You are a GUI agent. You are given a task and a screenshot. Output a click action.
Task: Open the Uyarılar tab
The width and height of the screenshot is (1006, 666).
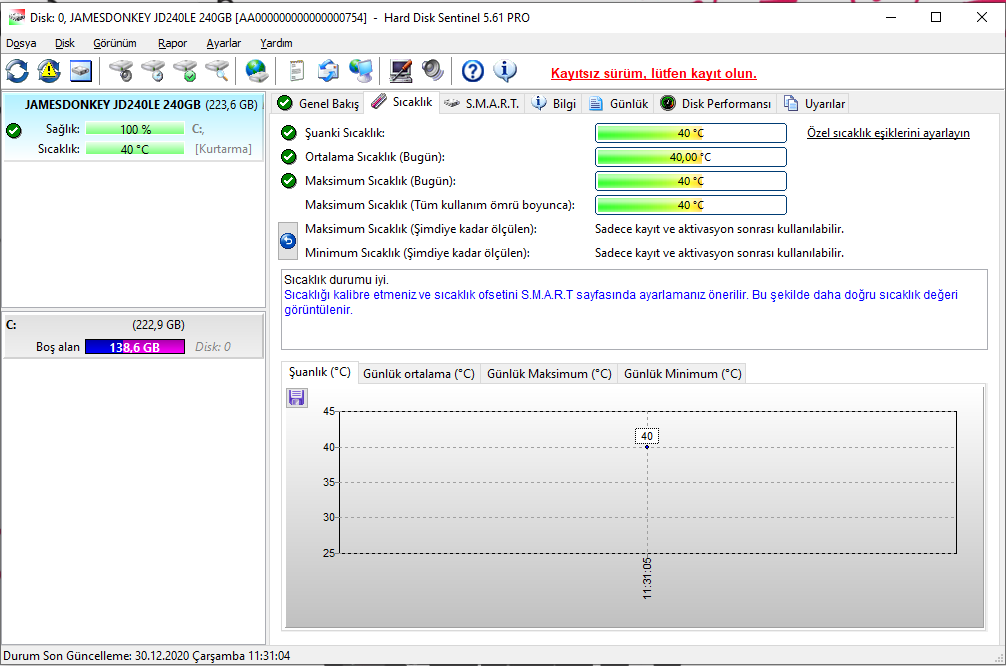[814, 103]
